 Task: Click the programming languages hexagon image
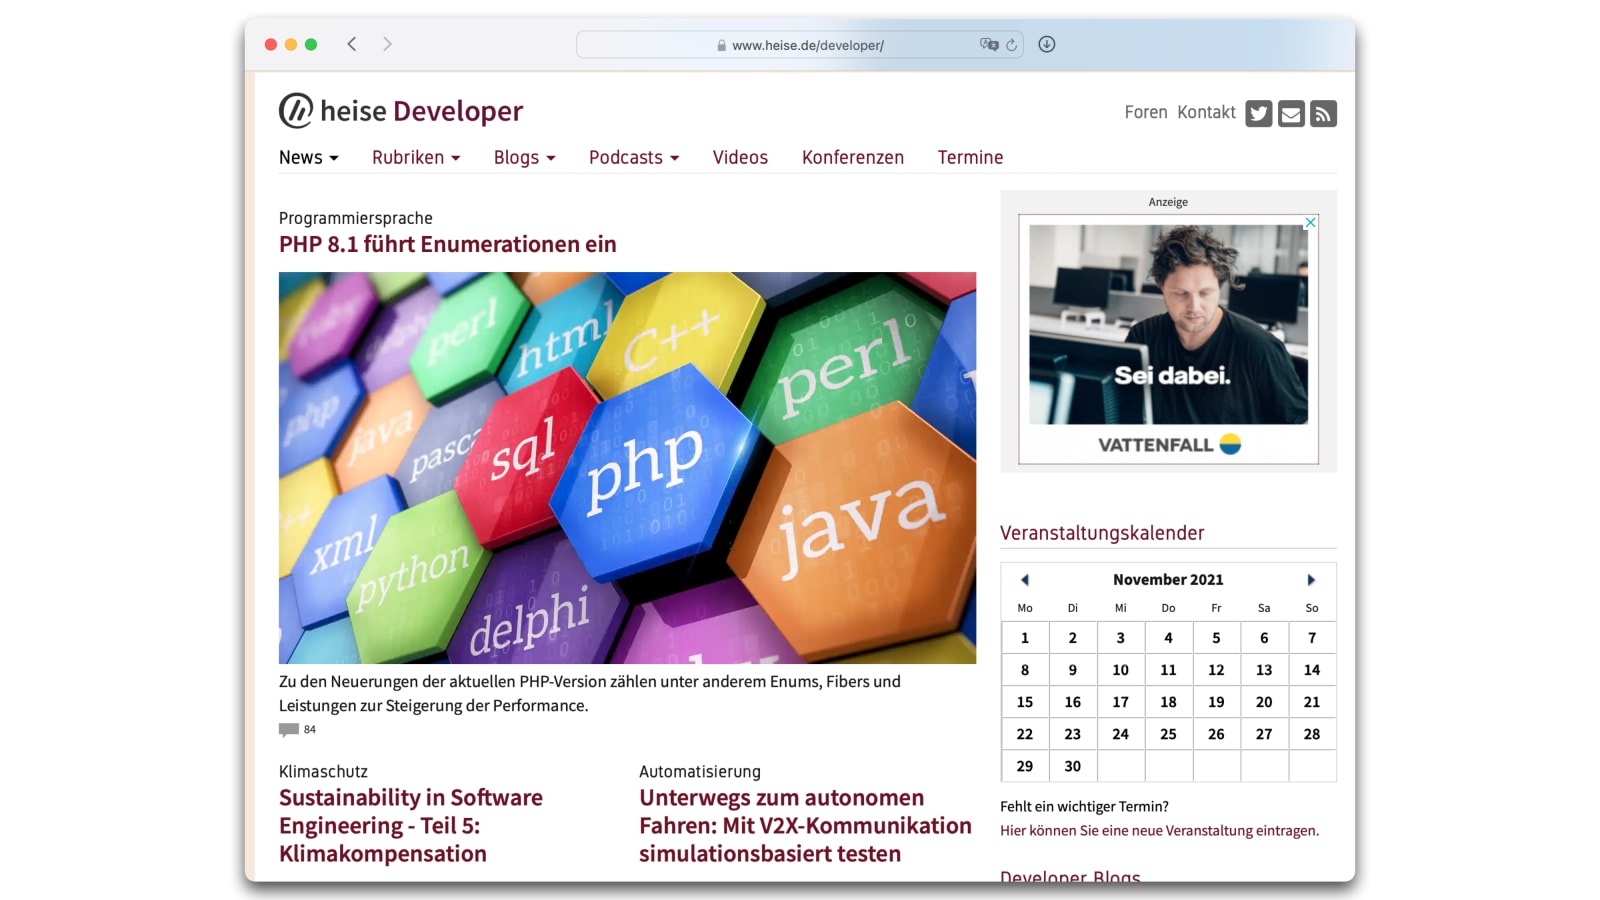(627, 467)
